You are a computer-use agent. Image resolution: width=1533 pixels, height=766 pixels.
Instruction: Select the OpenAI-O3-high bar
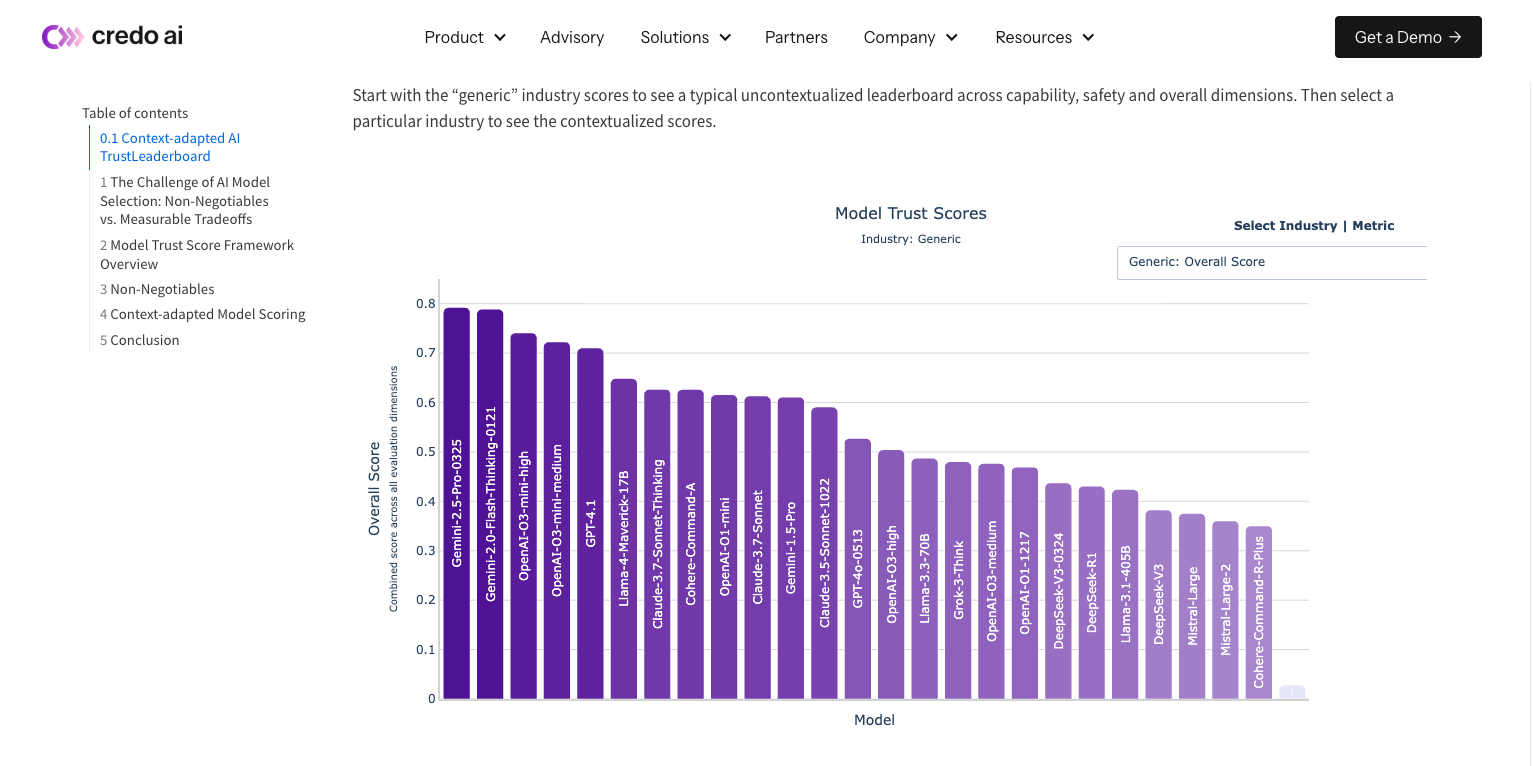tap(891, 575)
